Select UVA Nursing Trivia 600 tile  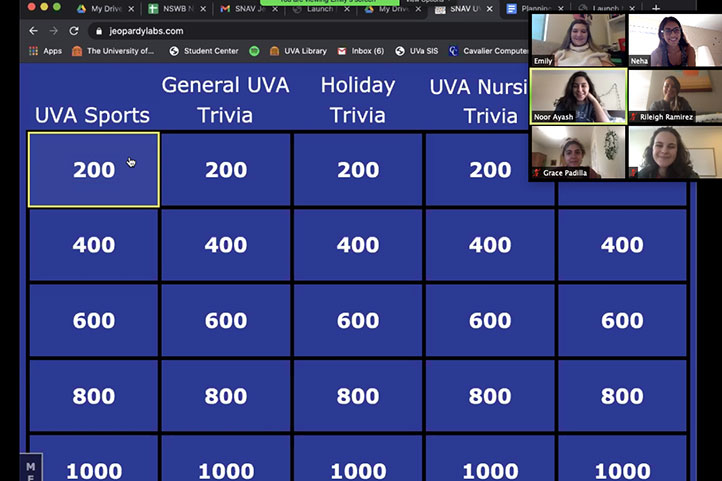pos(490,320)
